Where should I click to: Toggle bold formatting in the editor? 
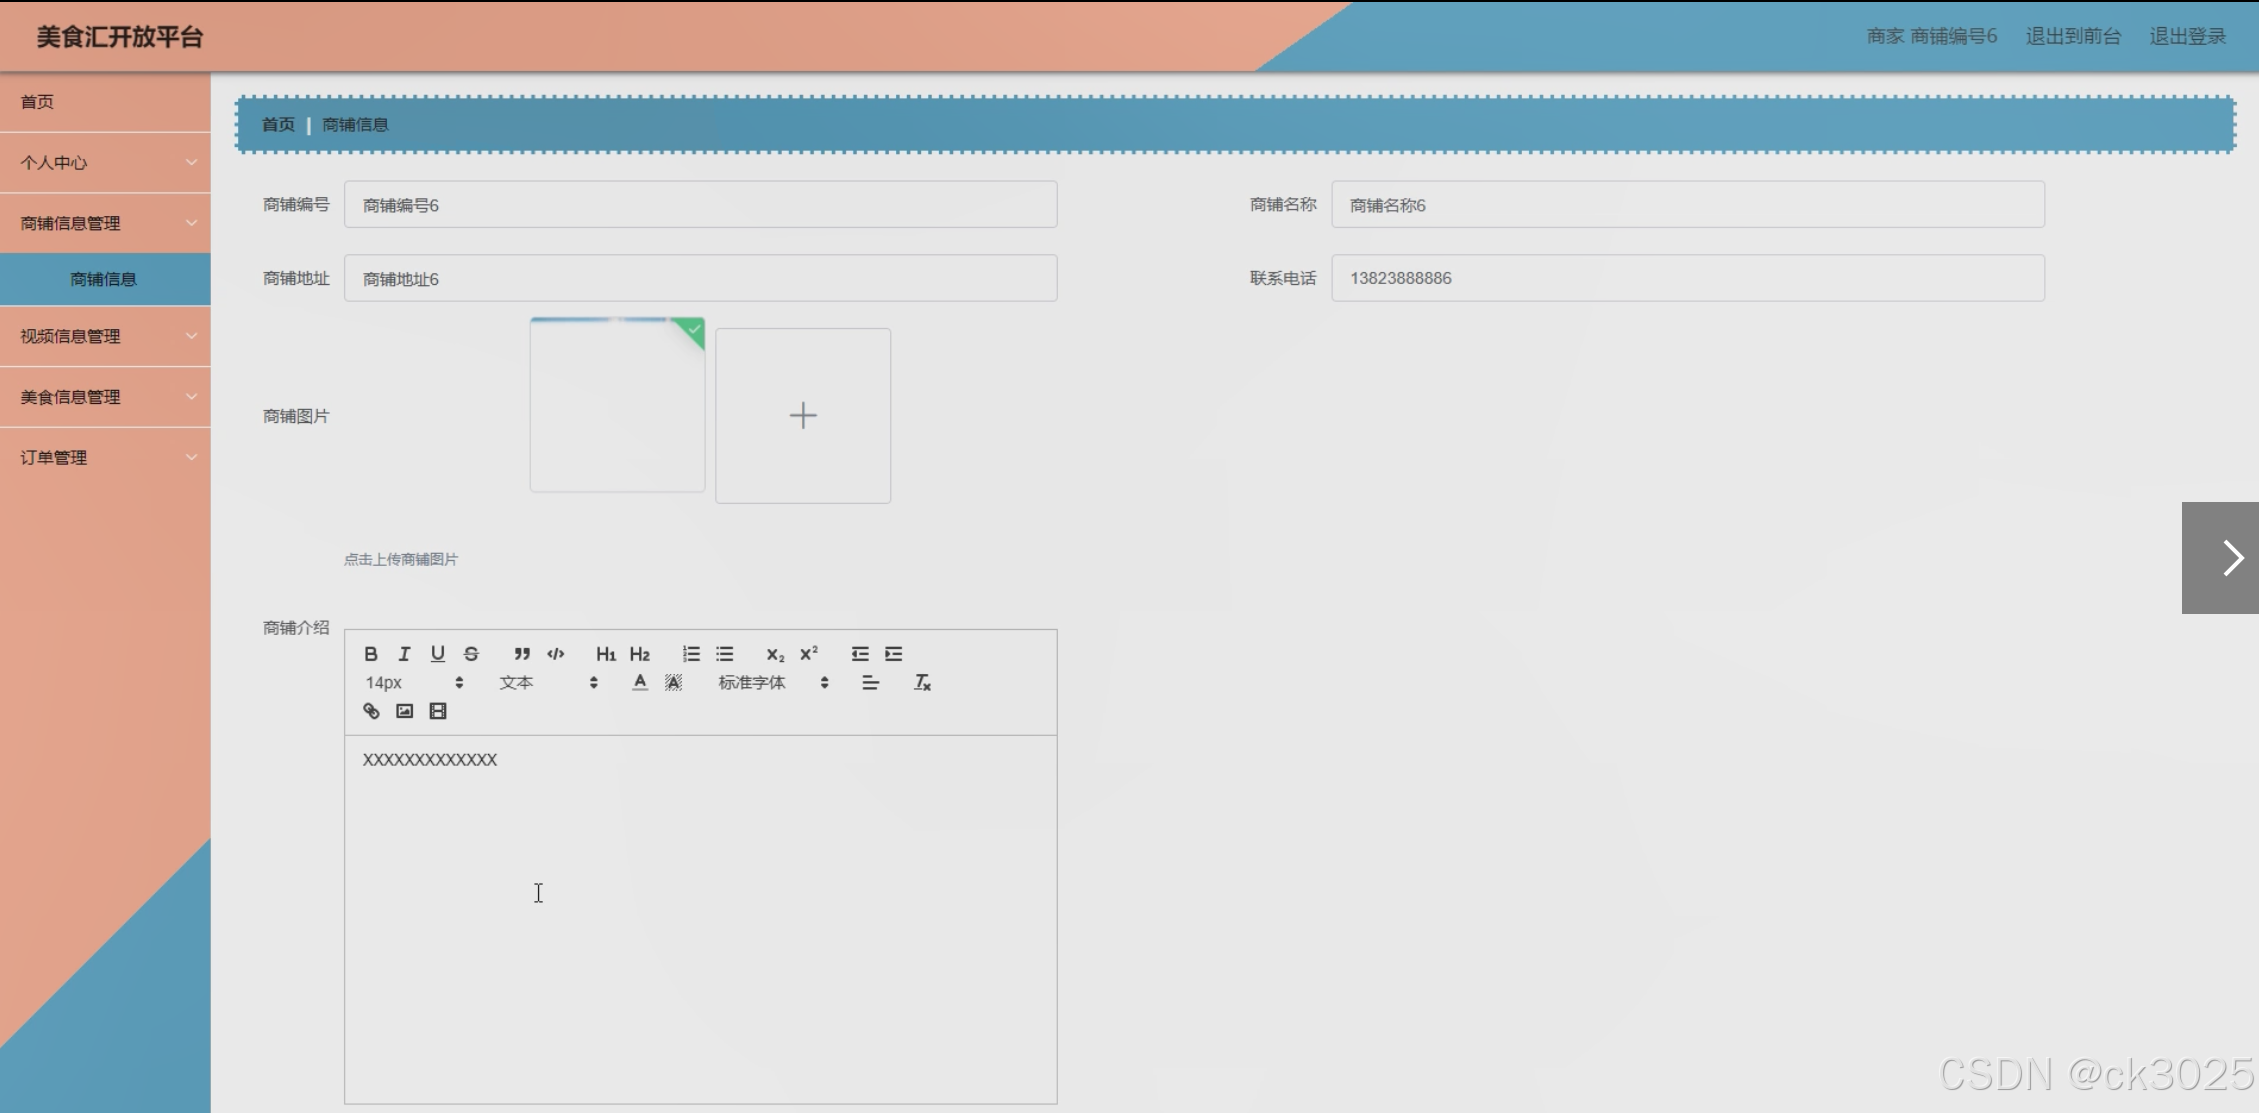(371, 654)
